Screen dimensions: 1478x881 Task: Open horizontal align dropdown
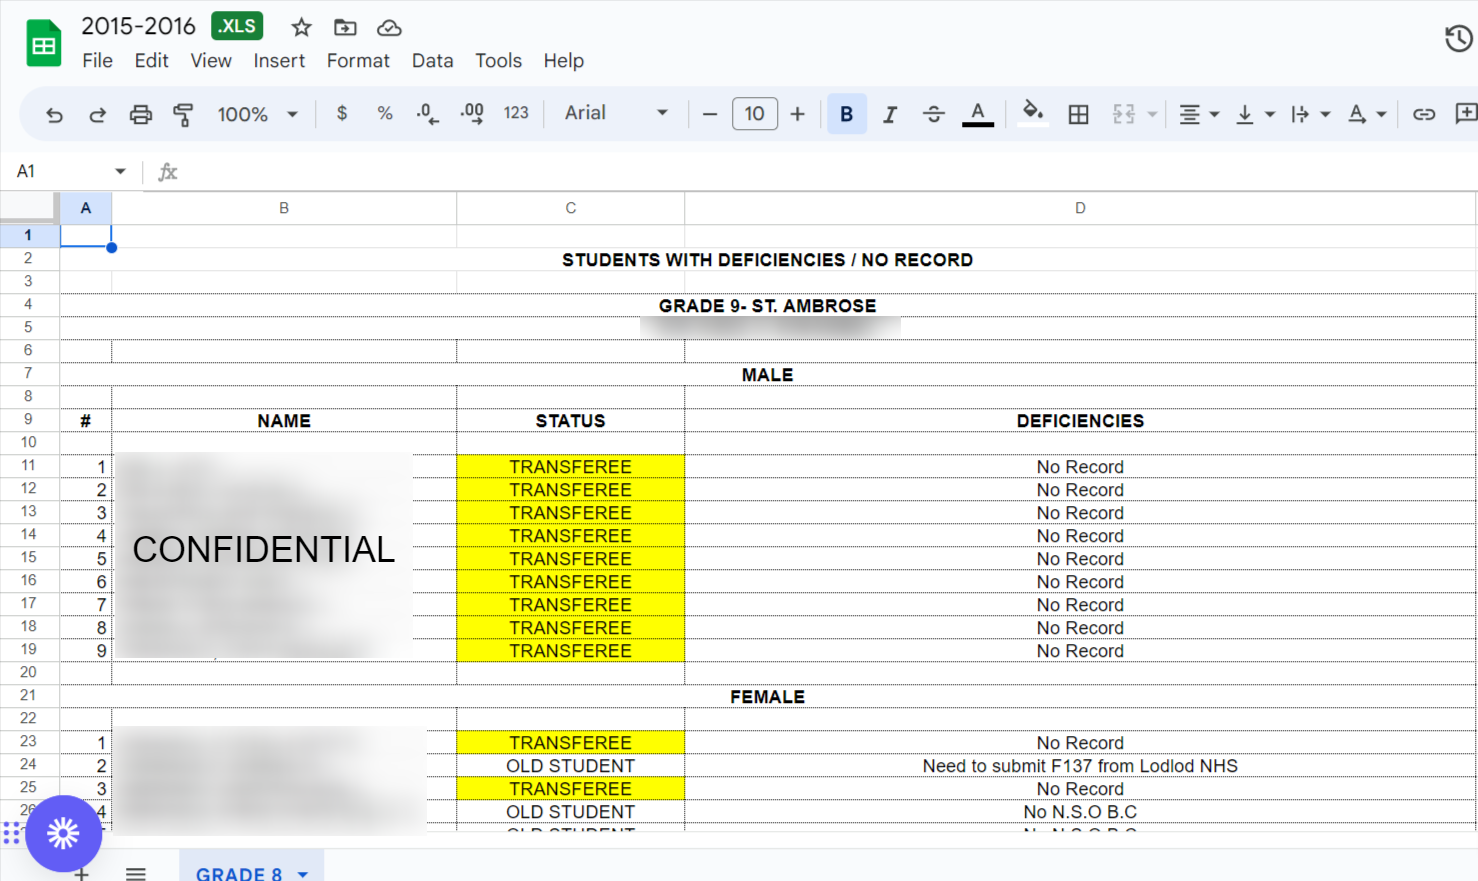point(1199,114)
